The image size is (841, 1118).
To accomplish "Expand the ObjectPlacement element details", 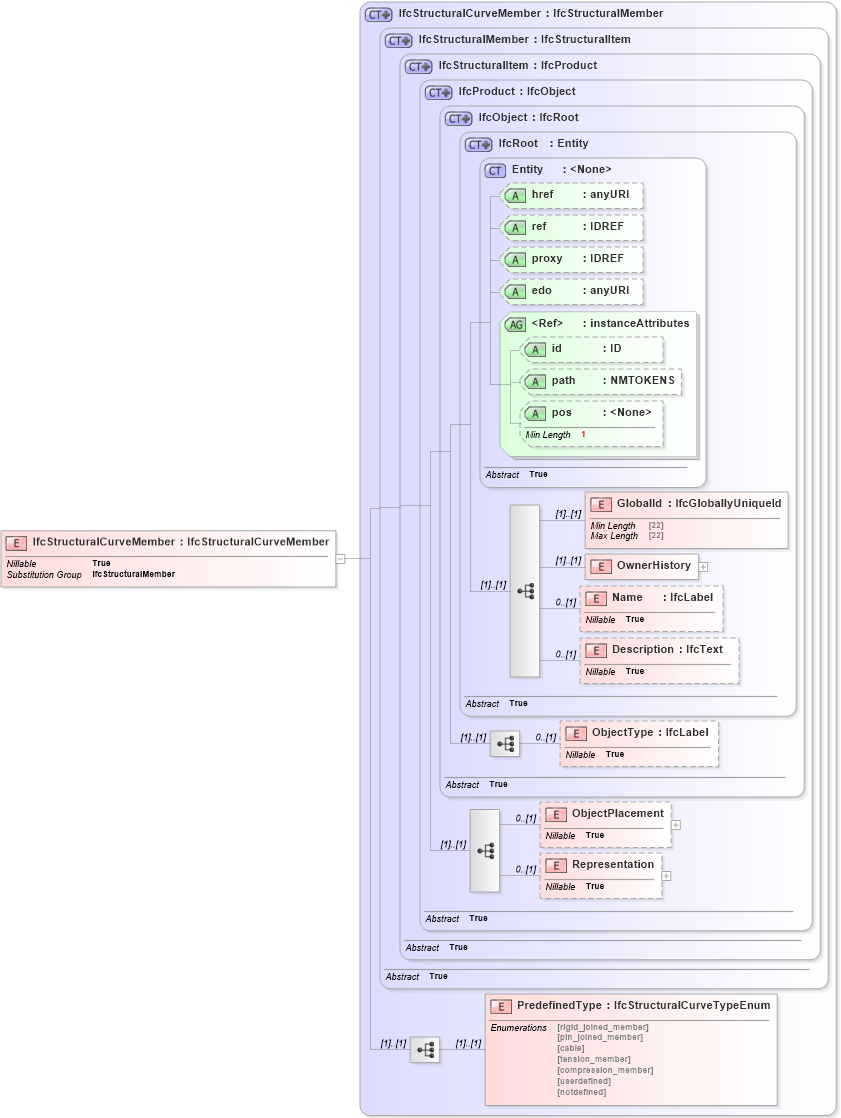I will click(x=676, y=823).
